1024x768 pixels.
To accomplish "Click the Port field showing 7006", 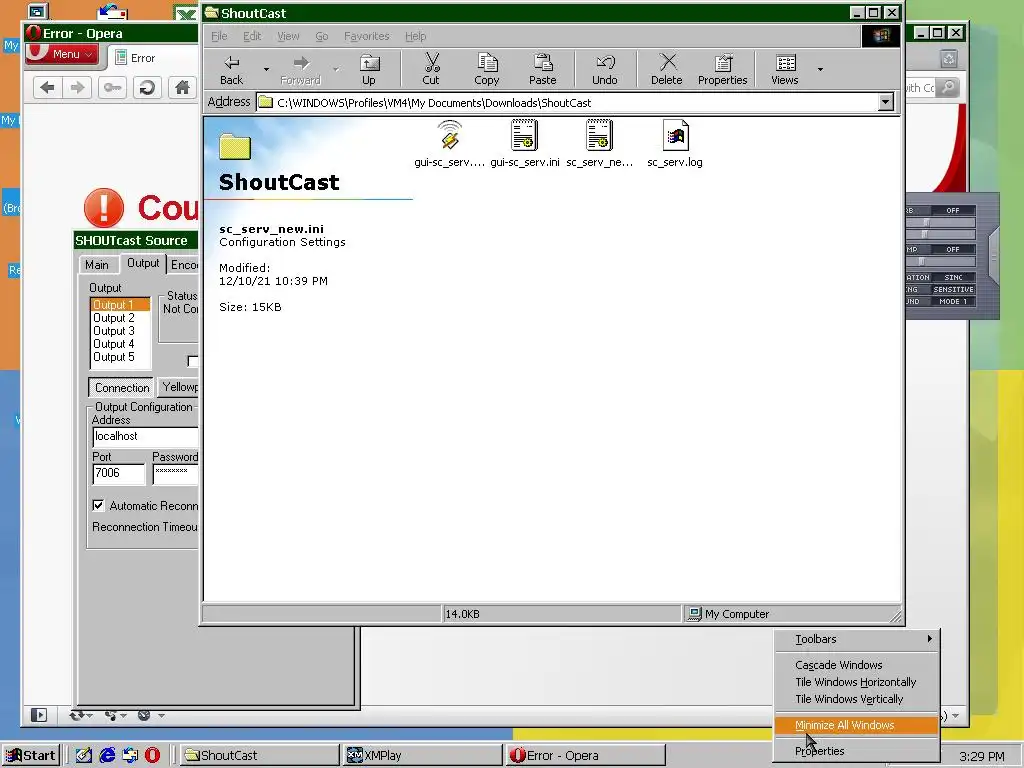I will point(118,473).
